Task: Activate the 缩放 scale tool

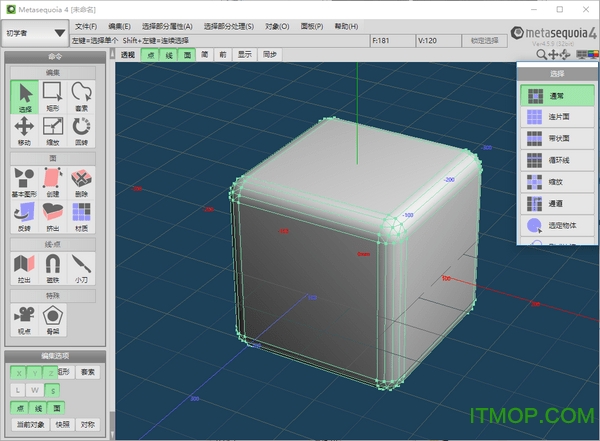Action: click(x=53, y=131)
